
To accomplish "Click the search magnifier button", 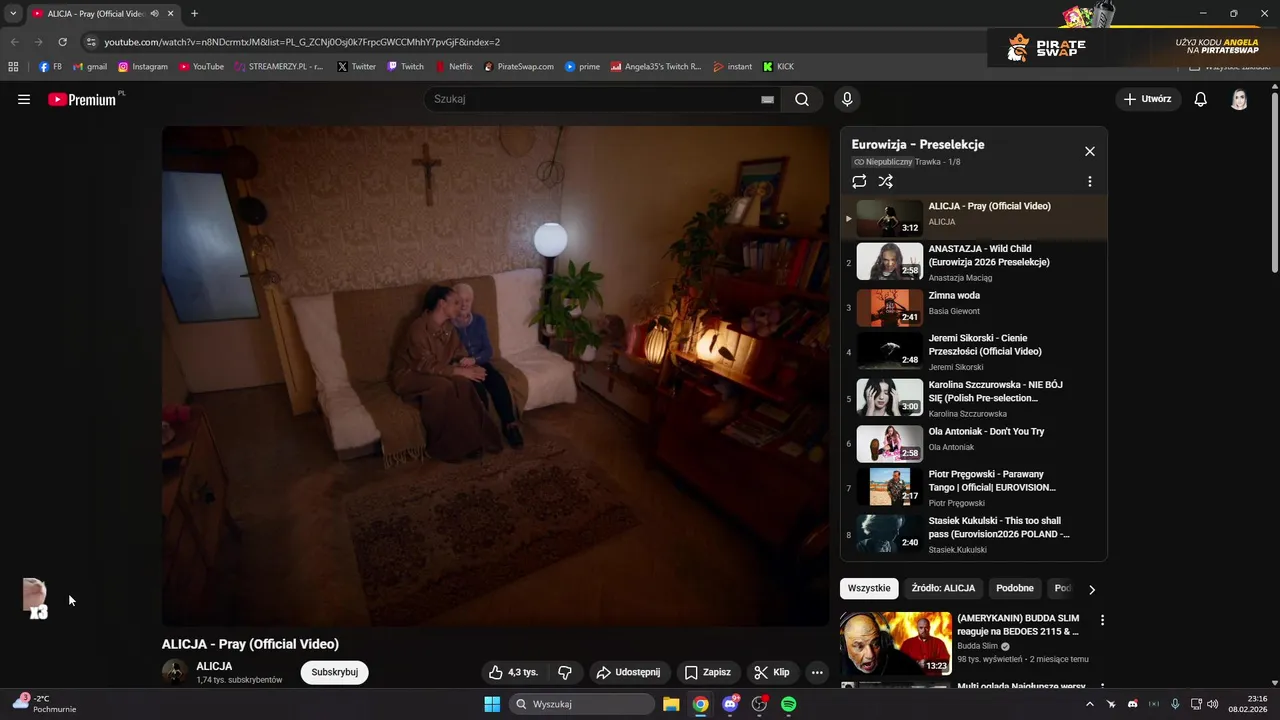I will tap(802, 99).
